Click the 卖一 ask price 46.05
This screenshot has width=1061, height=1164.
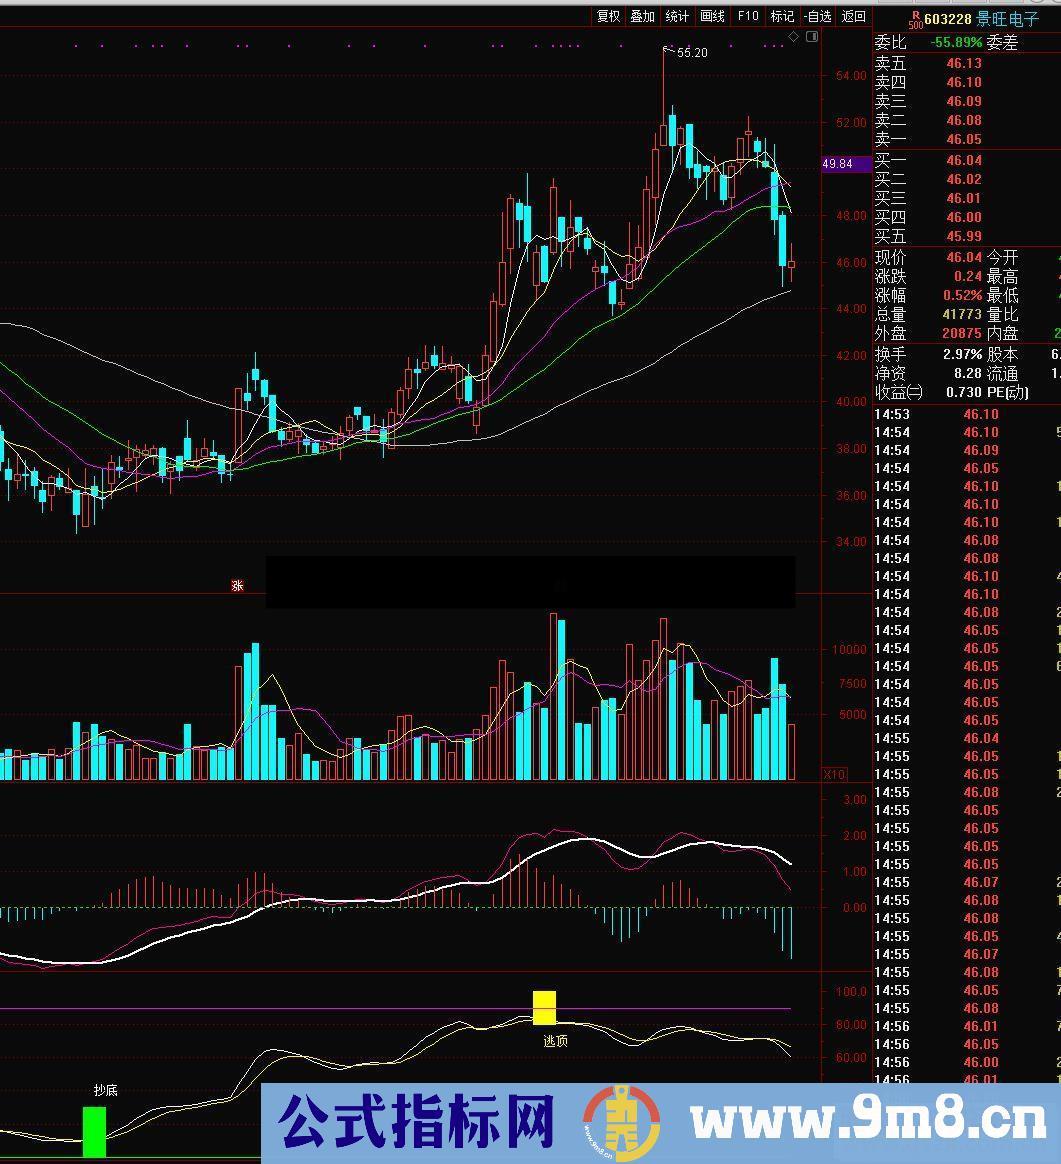tap(964, 140)
